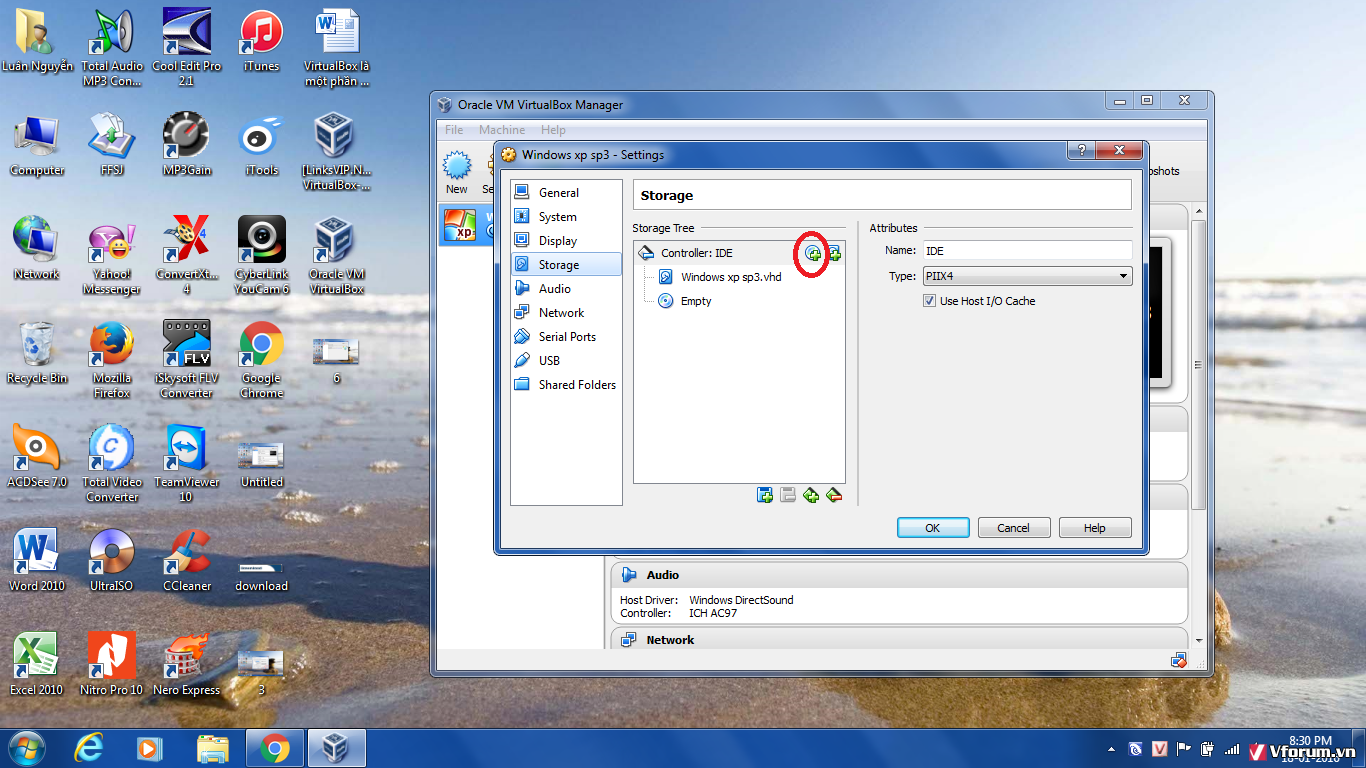Open CCleaner desktop shortcut
This screenshot has height=768, width=1366.
pyautogui.click(x=187, y=561)
